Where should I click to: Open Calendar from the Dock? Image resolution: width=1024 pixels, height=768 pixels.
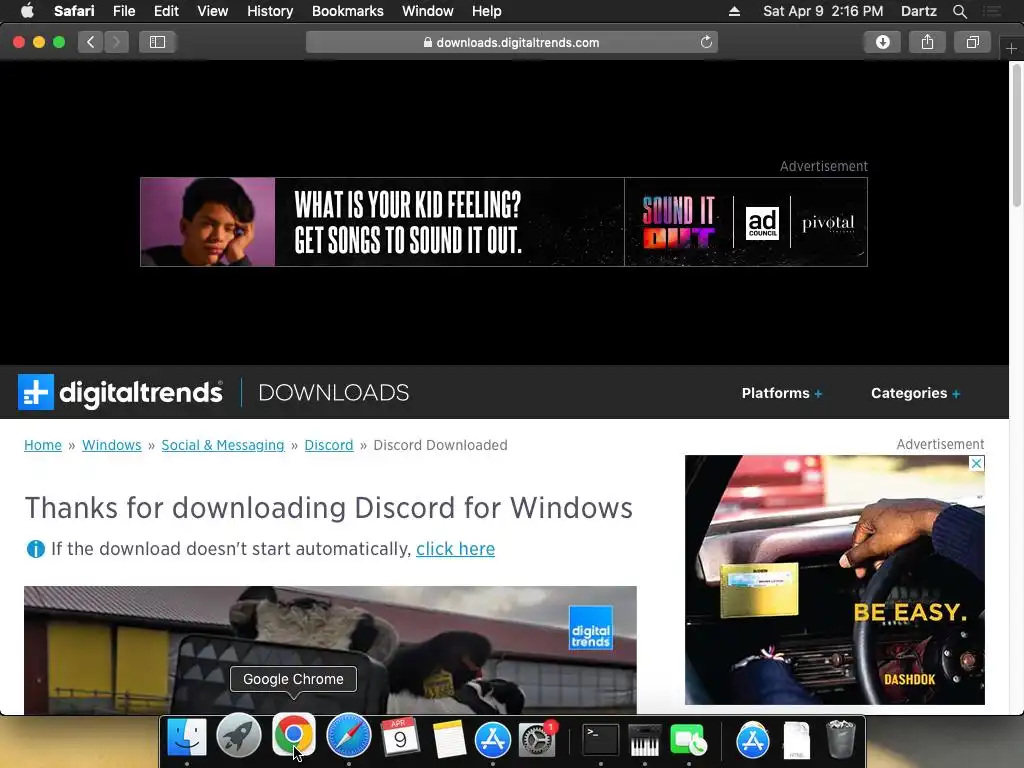click(x=399, y=737)
